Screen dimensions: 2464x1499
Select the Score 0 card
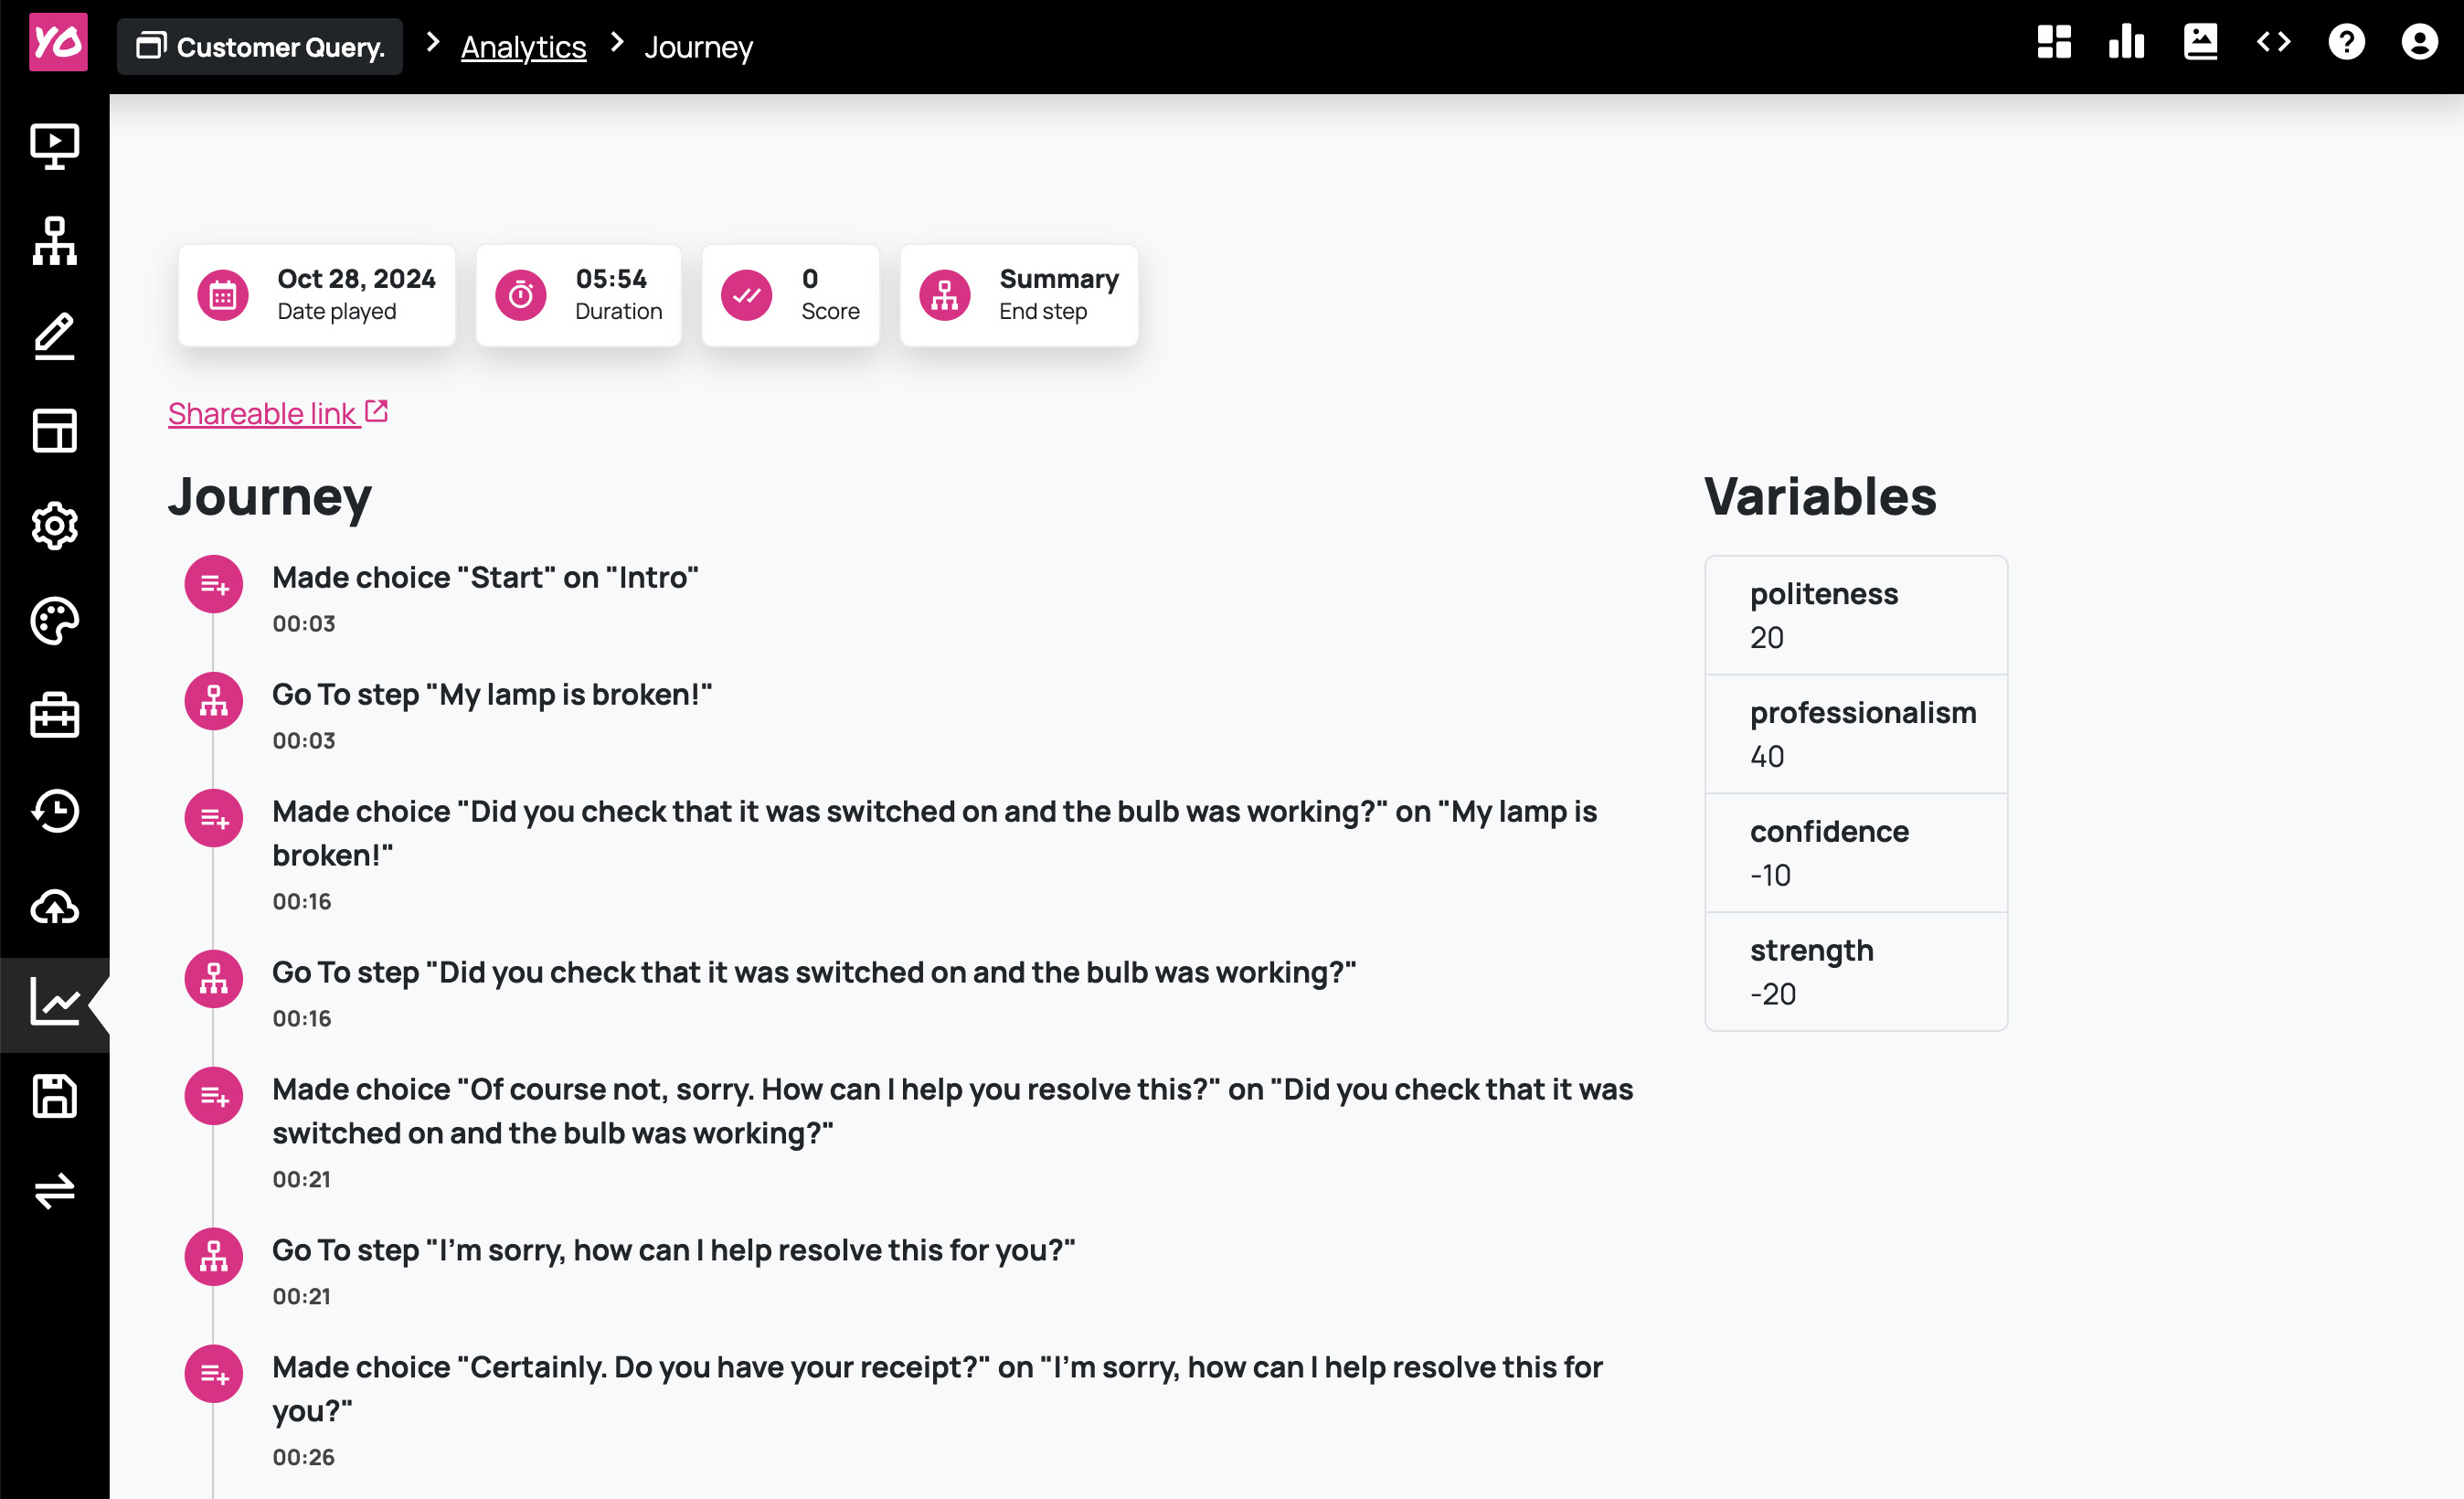pos(789,292)
